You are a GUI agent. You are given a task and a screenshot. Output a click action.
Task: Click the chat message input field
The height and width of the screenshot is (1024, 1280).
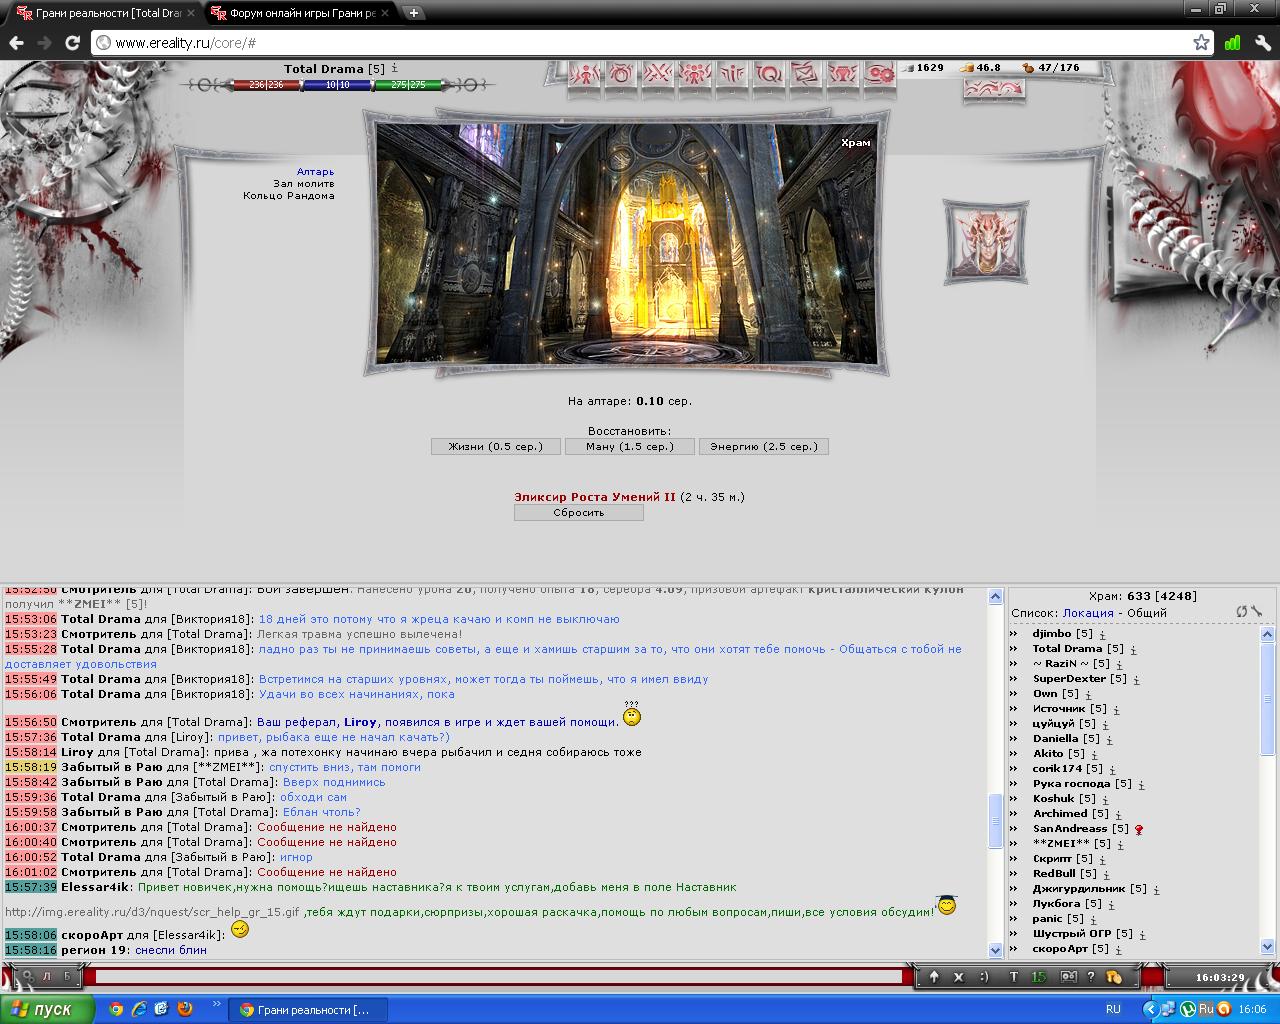click(x=499, y=977)
